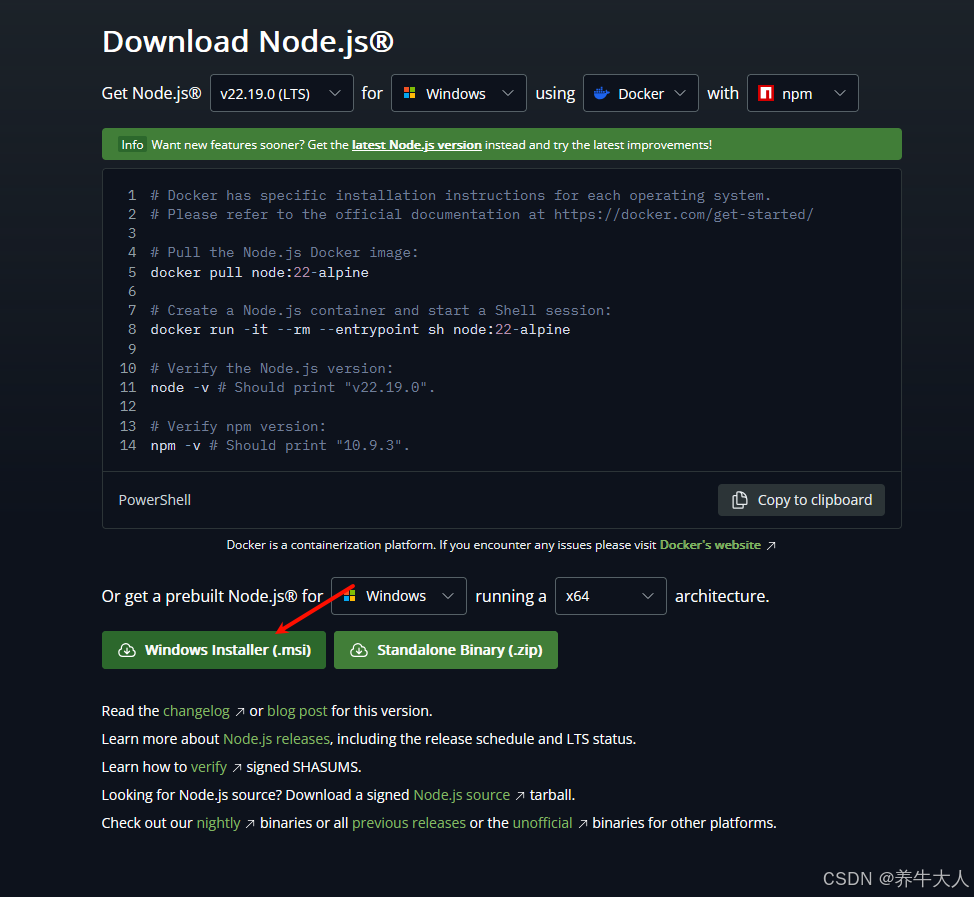Open the Docker install method dropdown
Viewport: 974px width, 897px height.
(640, 93)
